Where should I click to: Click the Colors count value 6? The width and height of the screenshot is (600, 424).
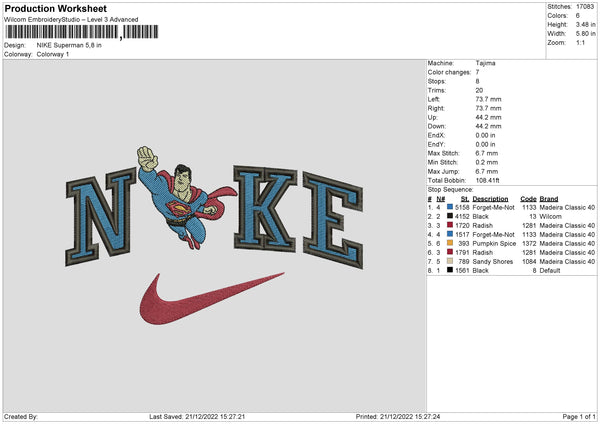coord(578,16)
